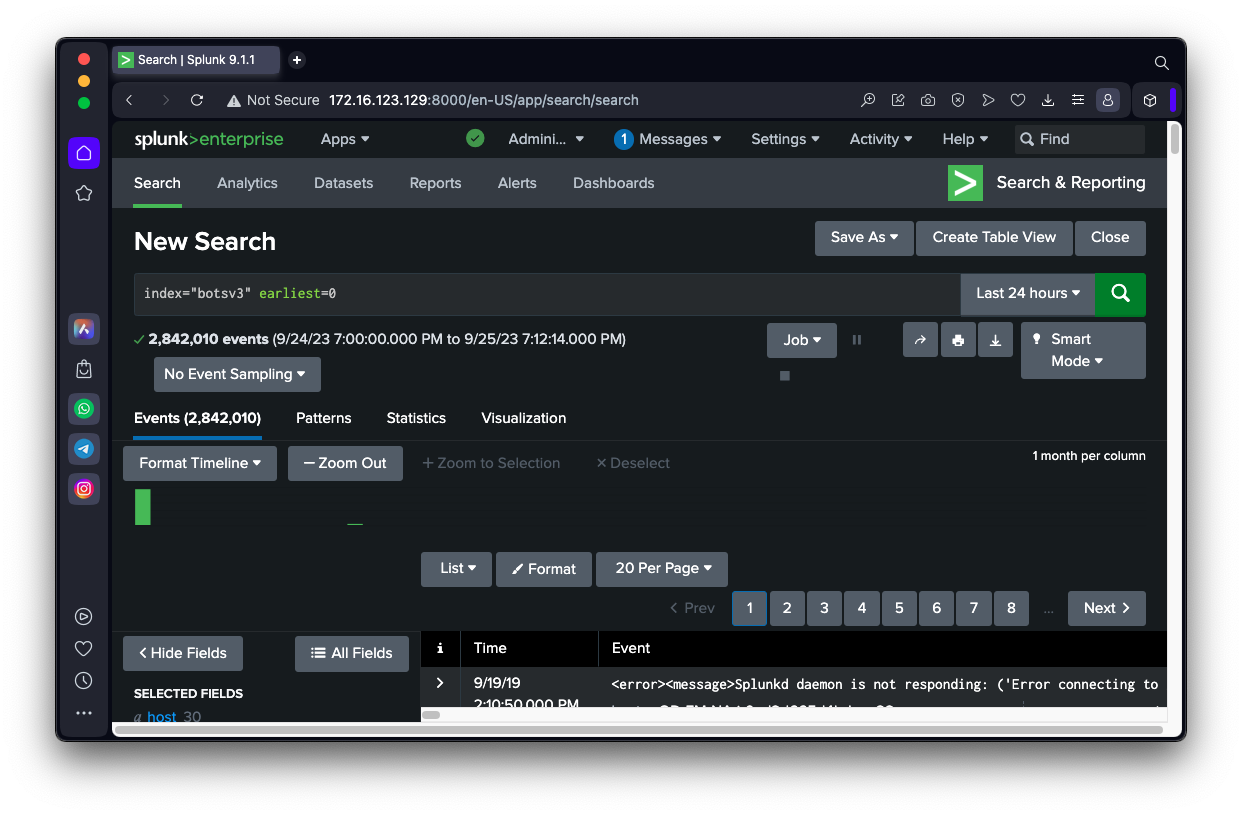Open the extensions cube icon
Image resolution: width=1242 pixels, height=815 pixels.
point(1150,100)
